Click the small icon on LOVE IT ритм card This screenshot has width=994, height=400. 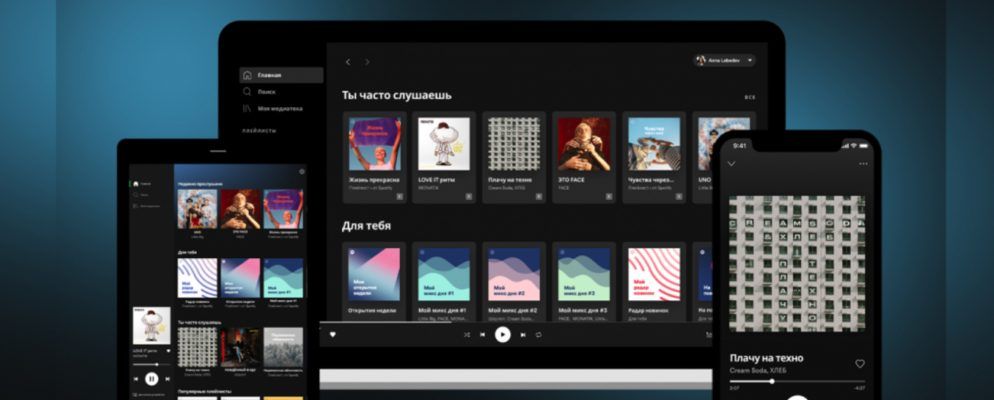pyautogui.click(x=469, y=197)
